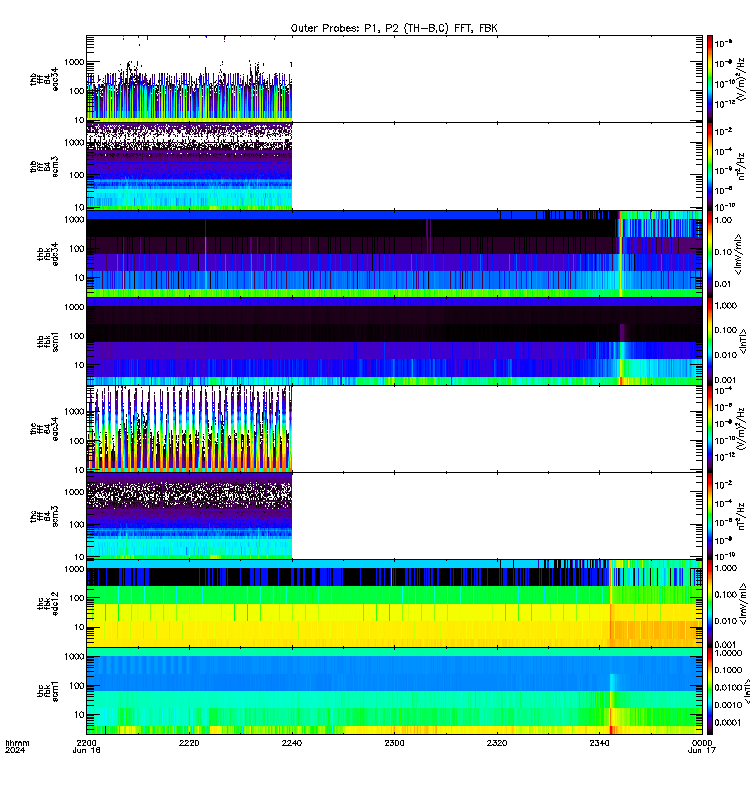
Task: Select the thc fbk edc12 spectrogram panel
Action: pyautogui.click(x=394, y=604)
